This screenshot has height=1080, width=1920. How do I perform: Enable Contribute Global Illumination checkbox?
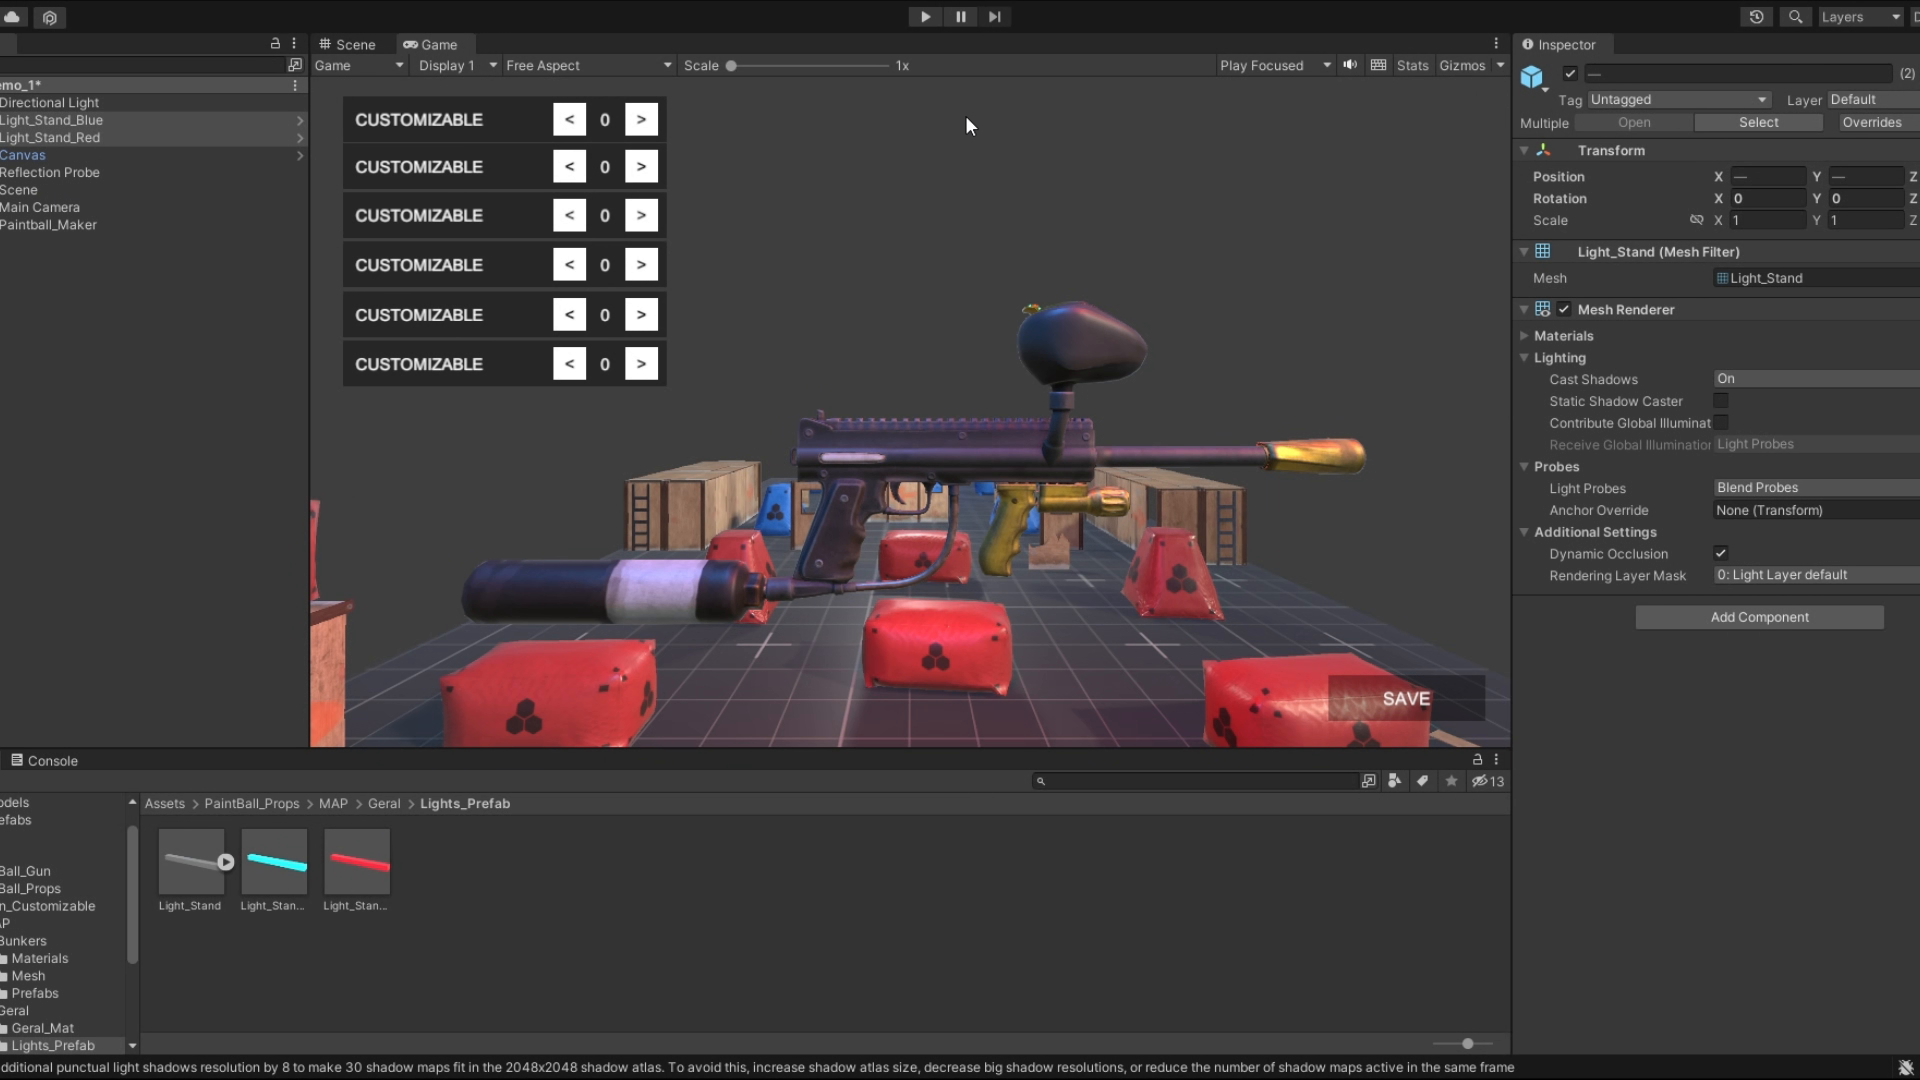1721,423
